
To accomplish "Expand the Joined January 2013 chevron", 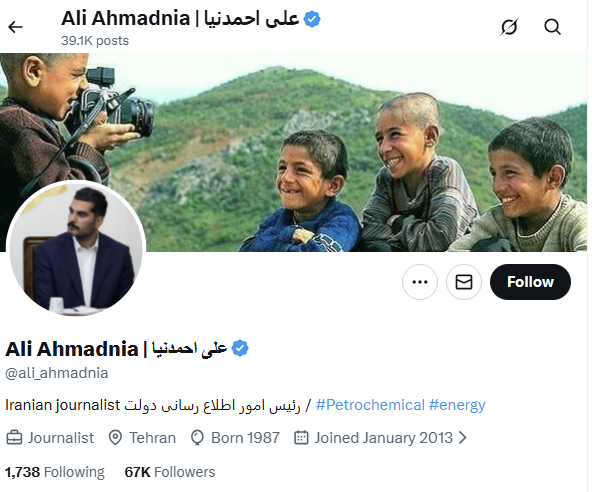I will click(x=462, y=438).
